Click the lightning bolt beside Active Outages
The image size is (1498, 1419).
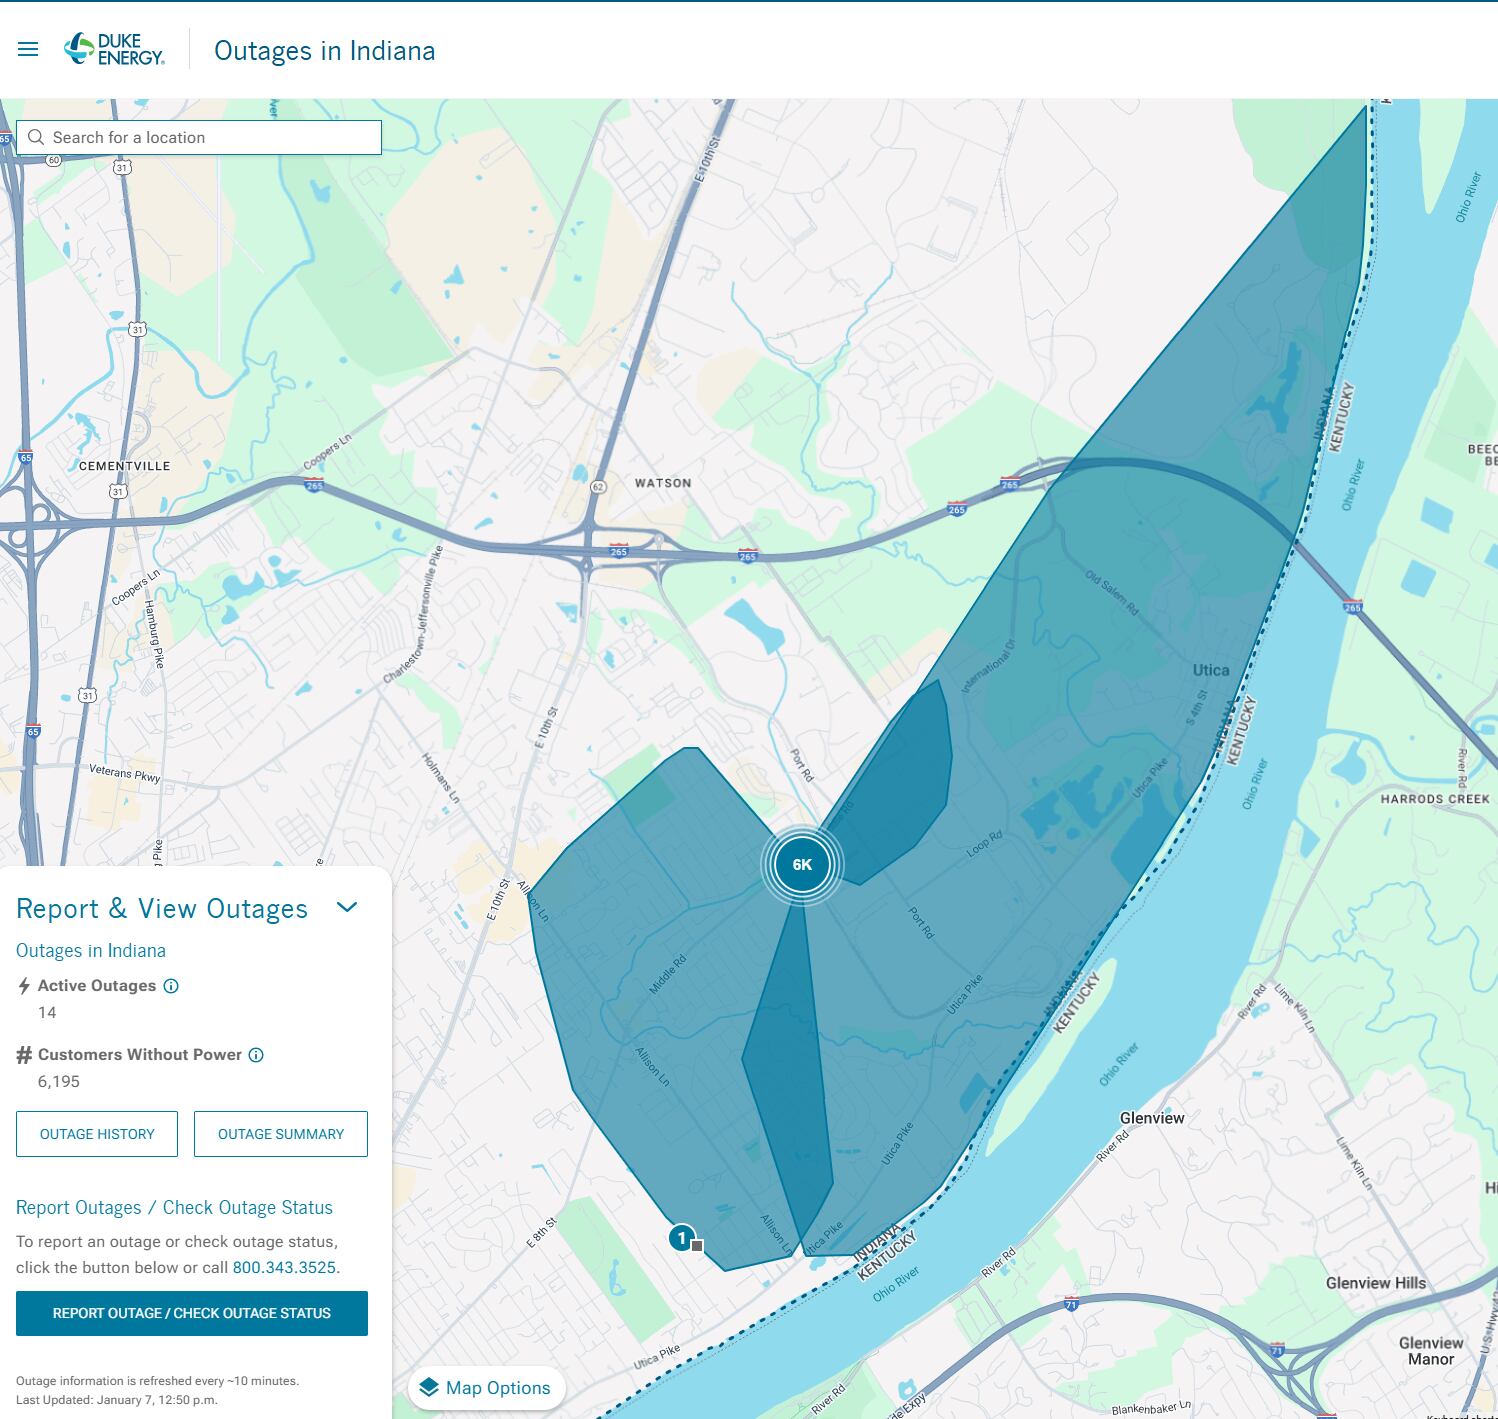coord(23,985)
